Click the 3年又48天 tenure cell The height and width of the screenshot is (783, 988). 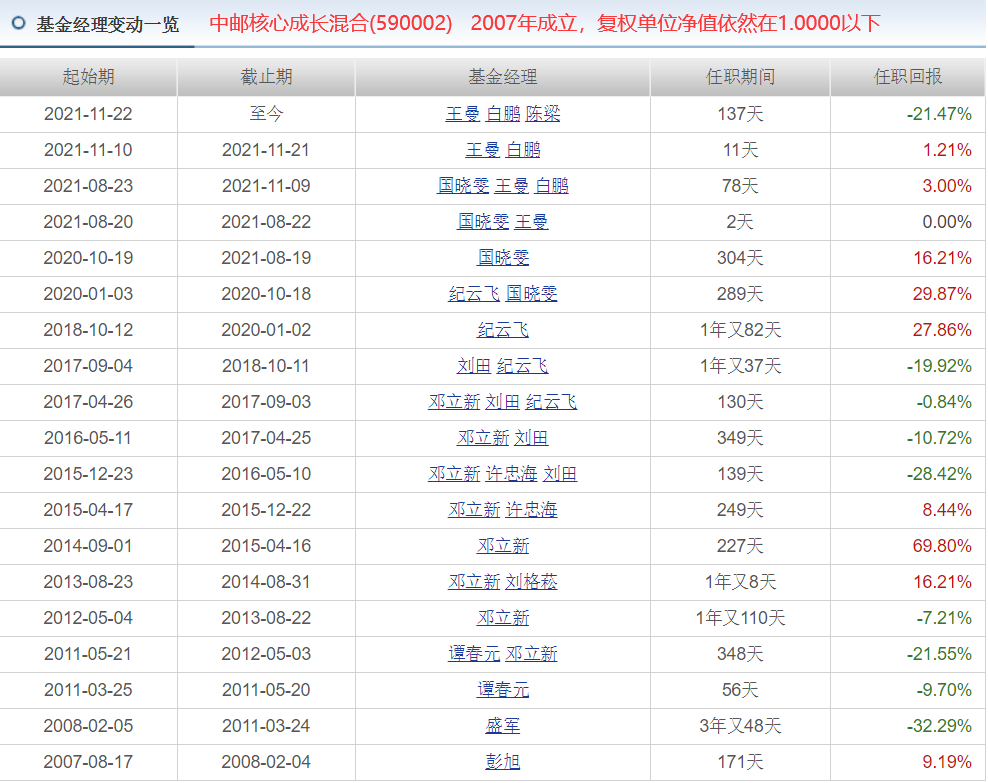coord(740,726)
